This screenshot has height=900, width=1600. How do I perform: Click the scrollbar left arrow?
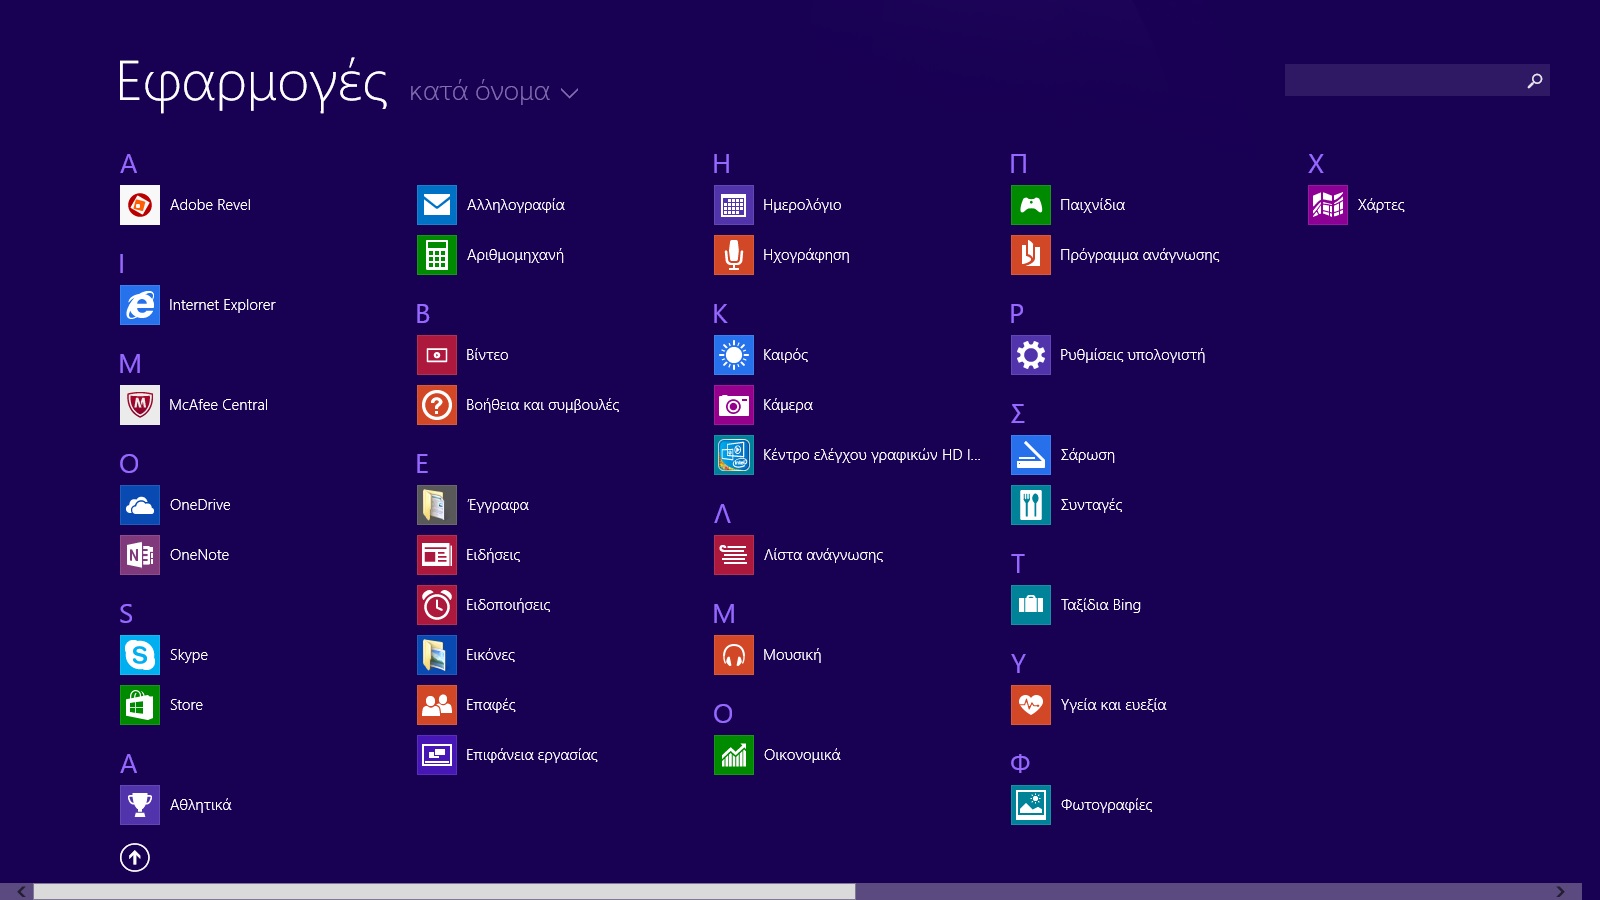pyautogui.click(x=21, y=891)
